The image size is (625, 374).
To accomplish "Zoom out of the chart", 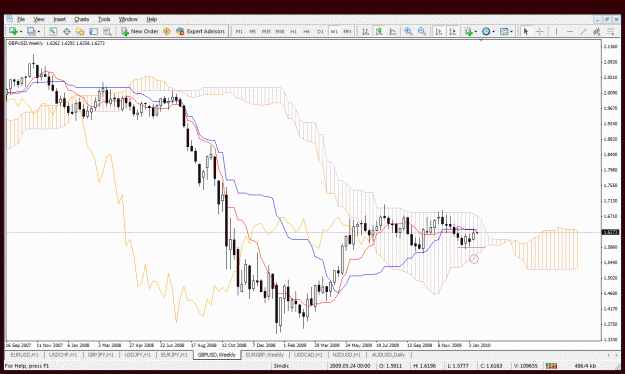I will click(x=422, y=31).
